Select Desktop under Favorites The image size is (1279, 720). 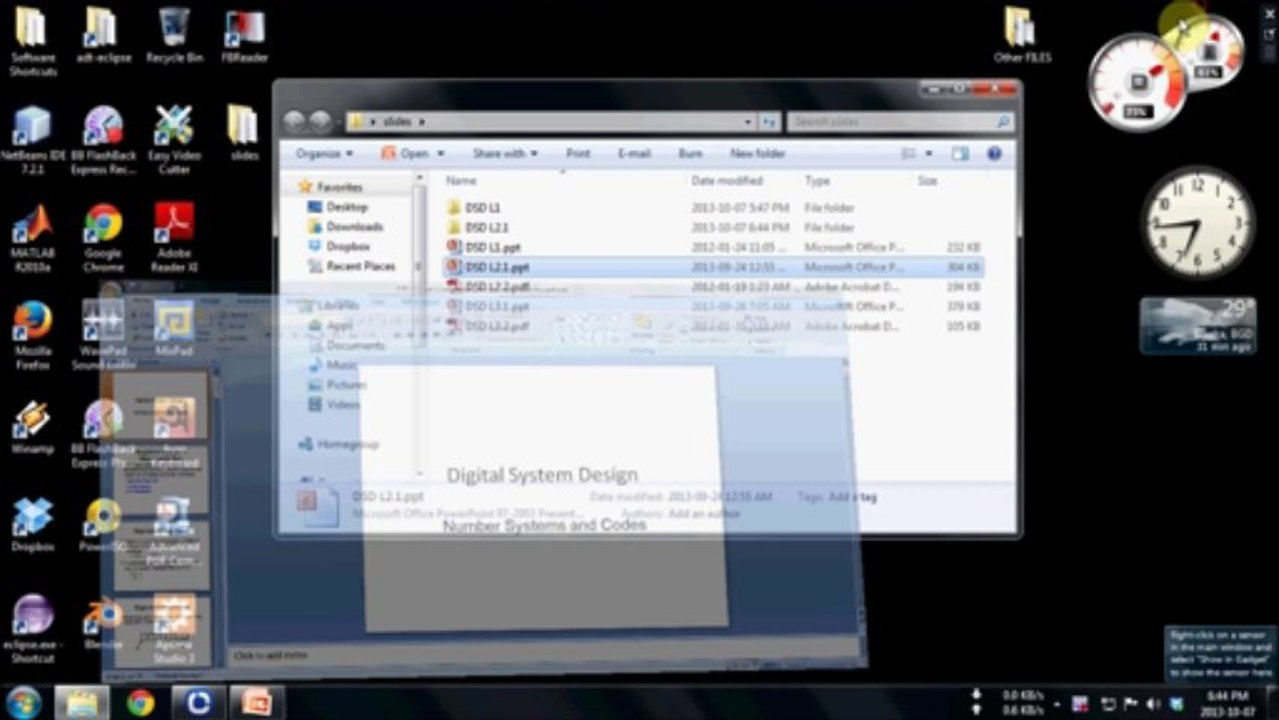click(338, 207)
